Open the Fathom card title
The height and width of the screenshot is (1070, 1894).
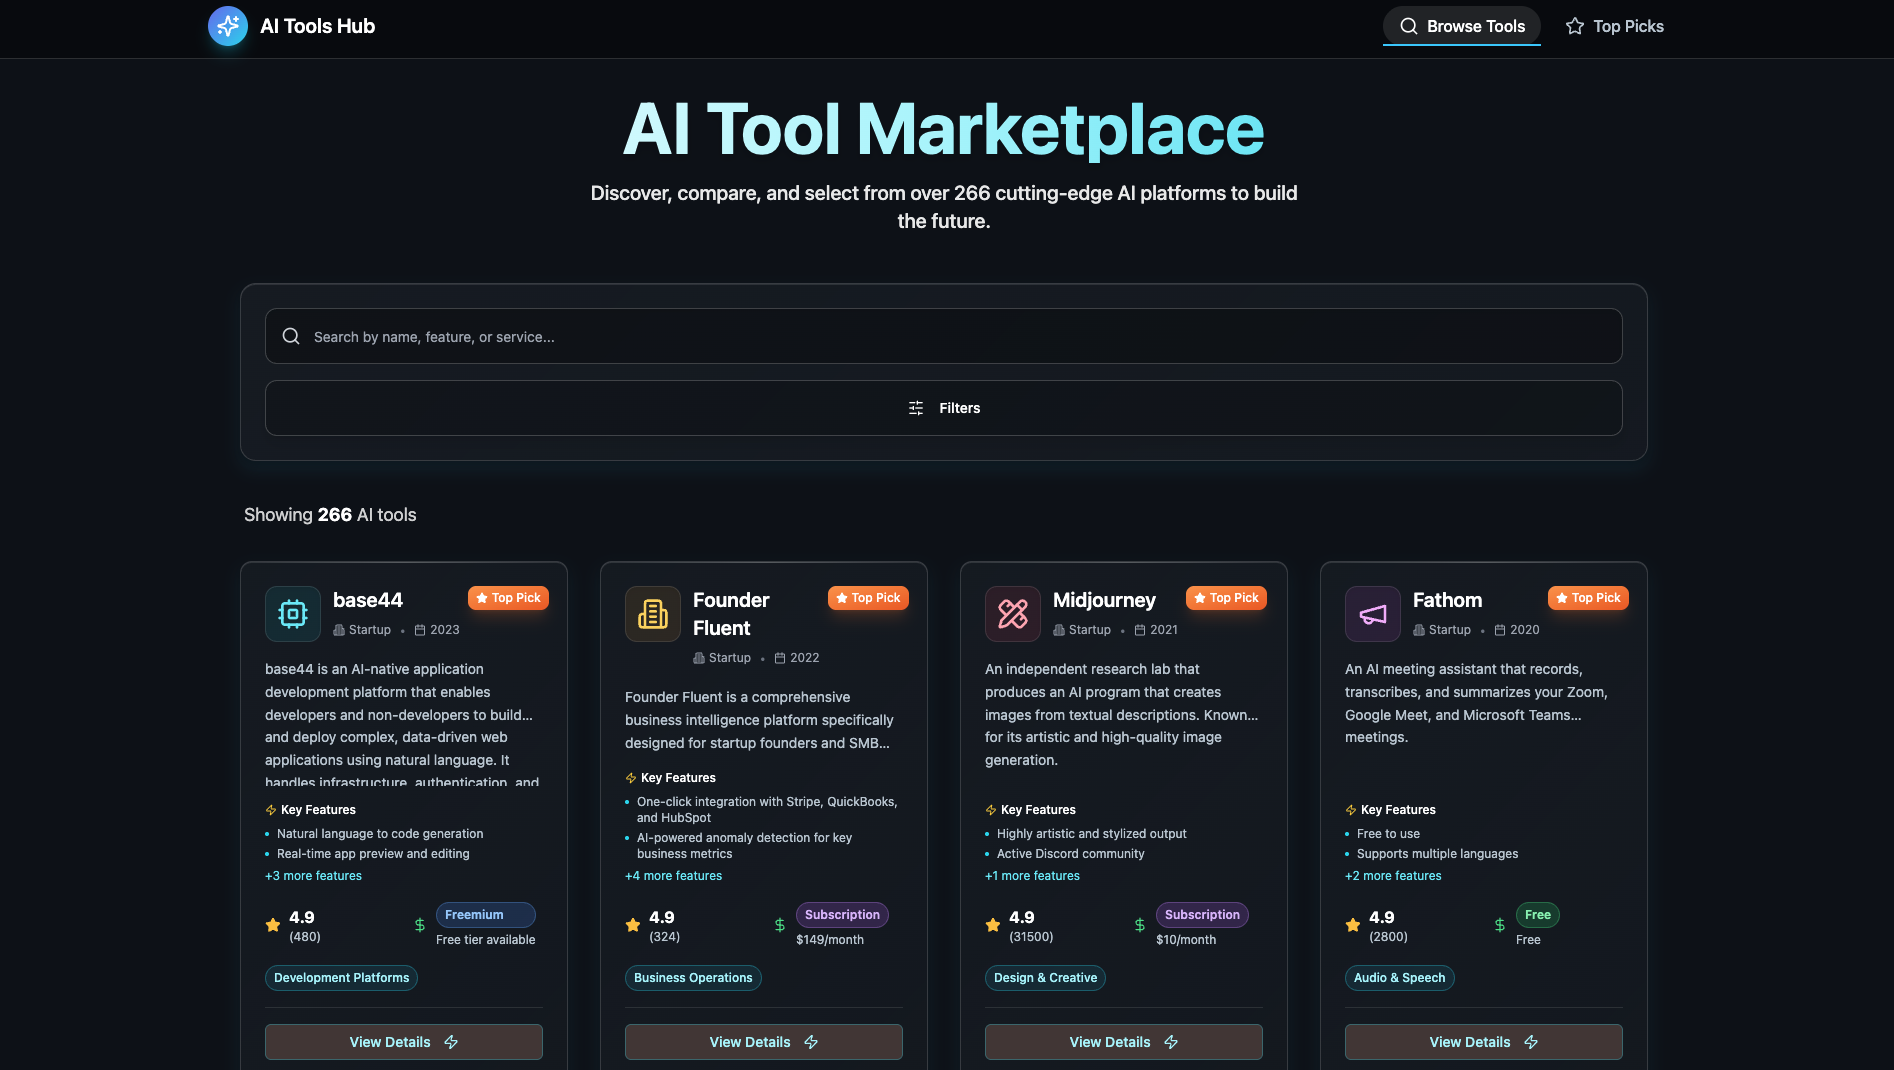click(1447, 600)
